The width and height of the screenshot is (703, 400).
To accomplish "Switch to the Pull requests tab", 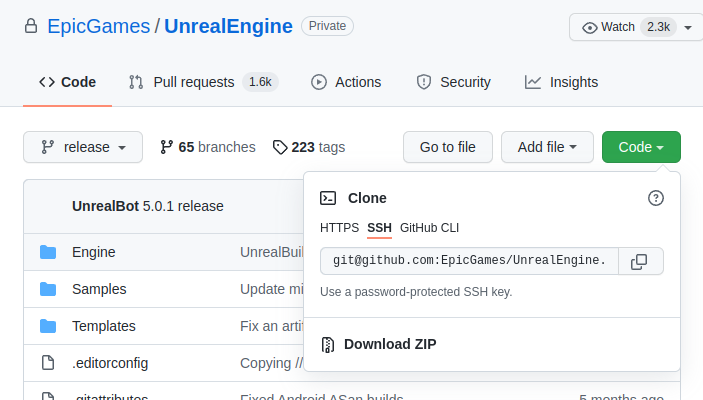I will coord(204,82).
